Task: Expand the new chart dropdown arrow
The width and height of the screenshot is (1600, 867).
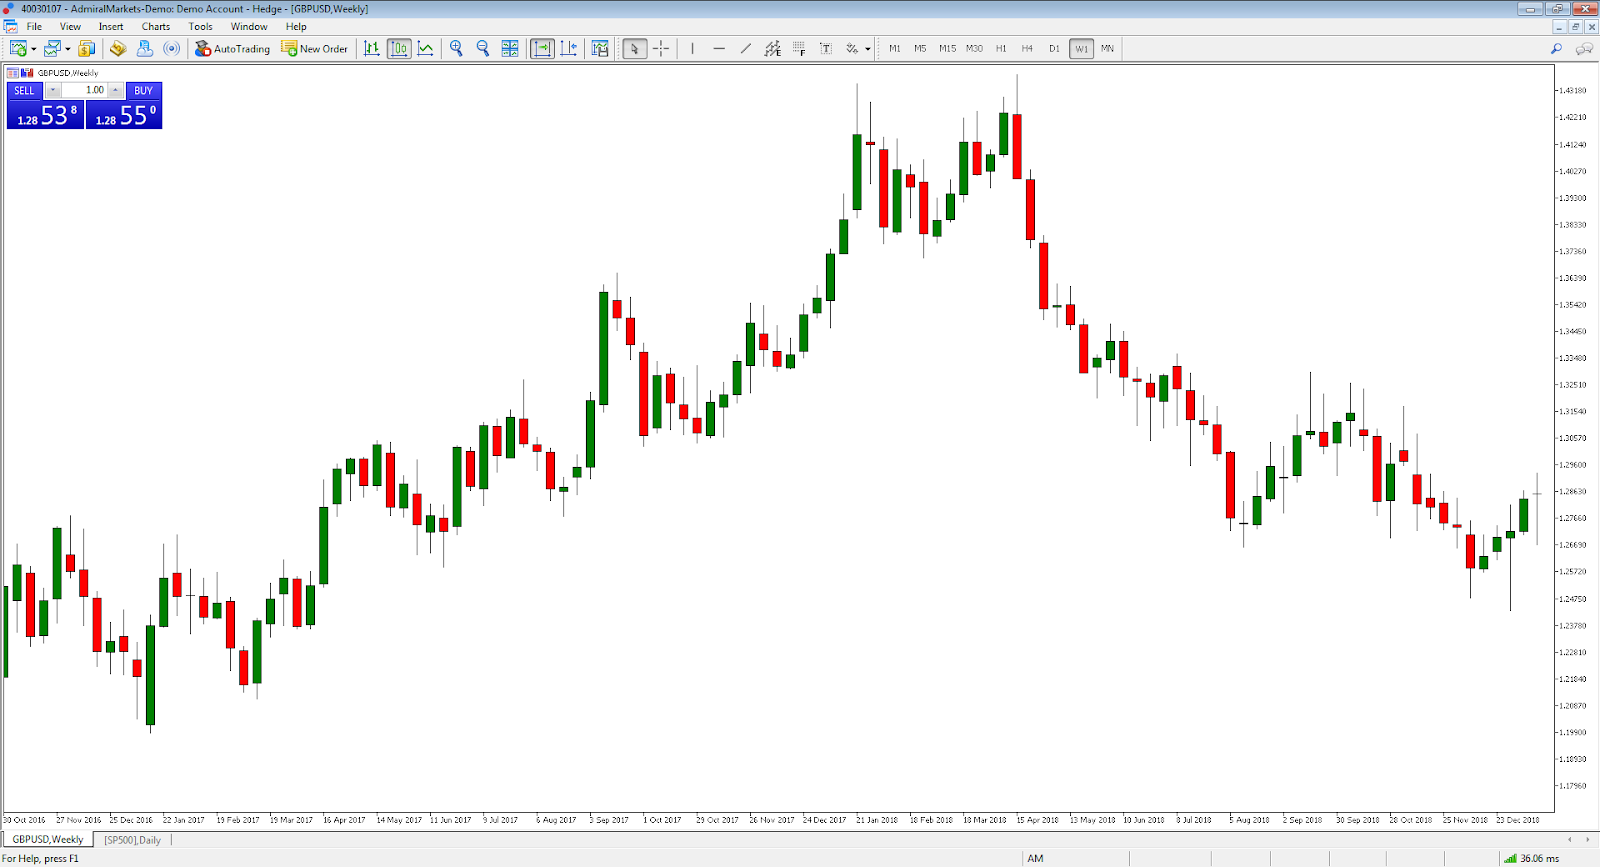Action: click(34, 48)
